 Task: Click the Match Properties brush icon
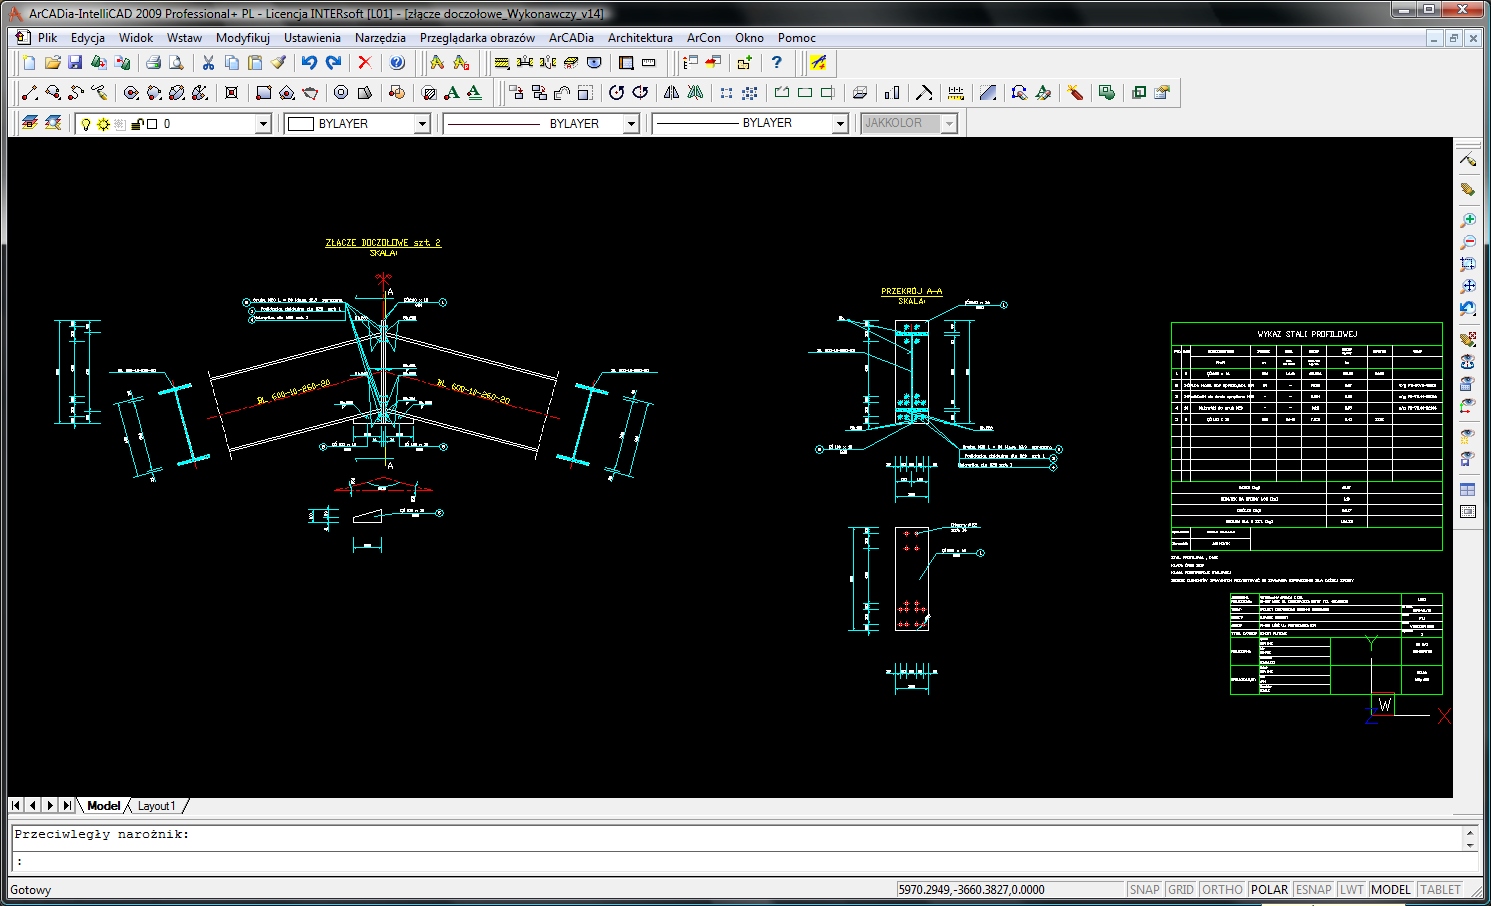[x=278, y=62]
